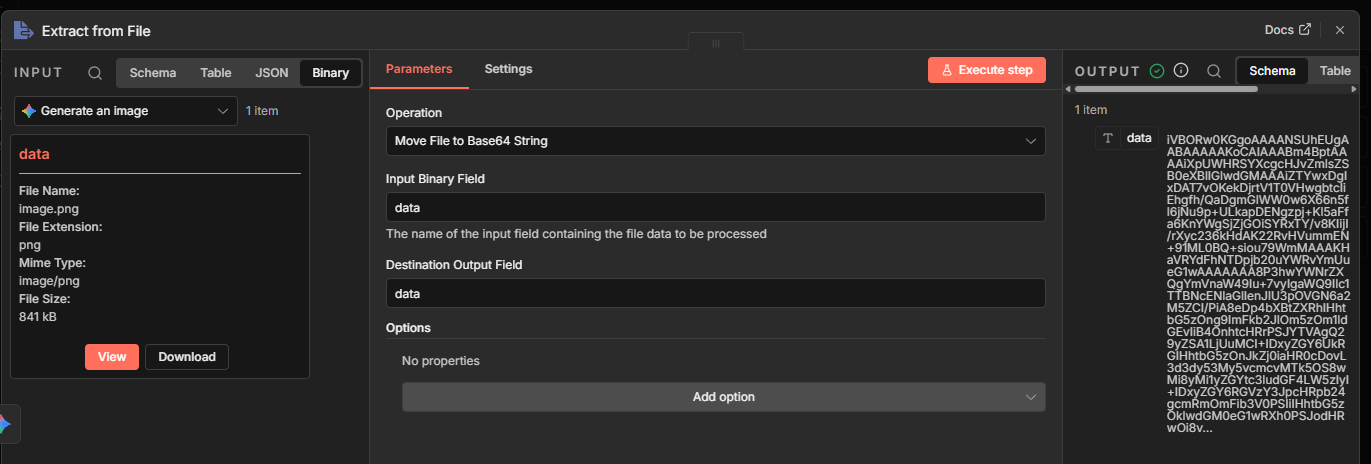
Task: Click the Gemini sparkle icon at left edge
Action: tap(5, 424)
